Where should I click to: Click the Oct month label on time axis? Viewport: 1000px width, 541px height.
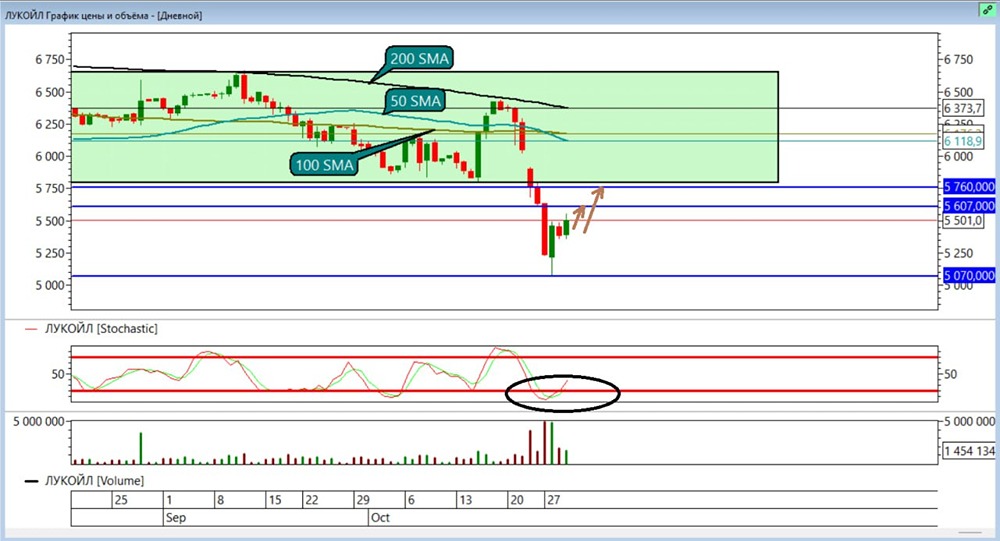click(x=379, y=517)
